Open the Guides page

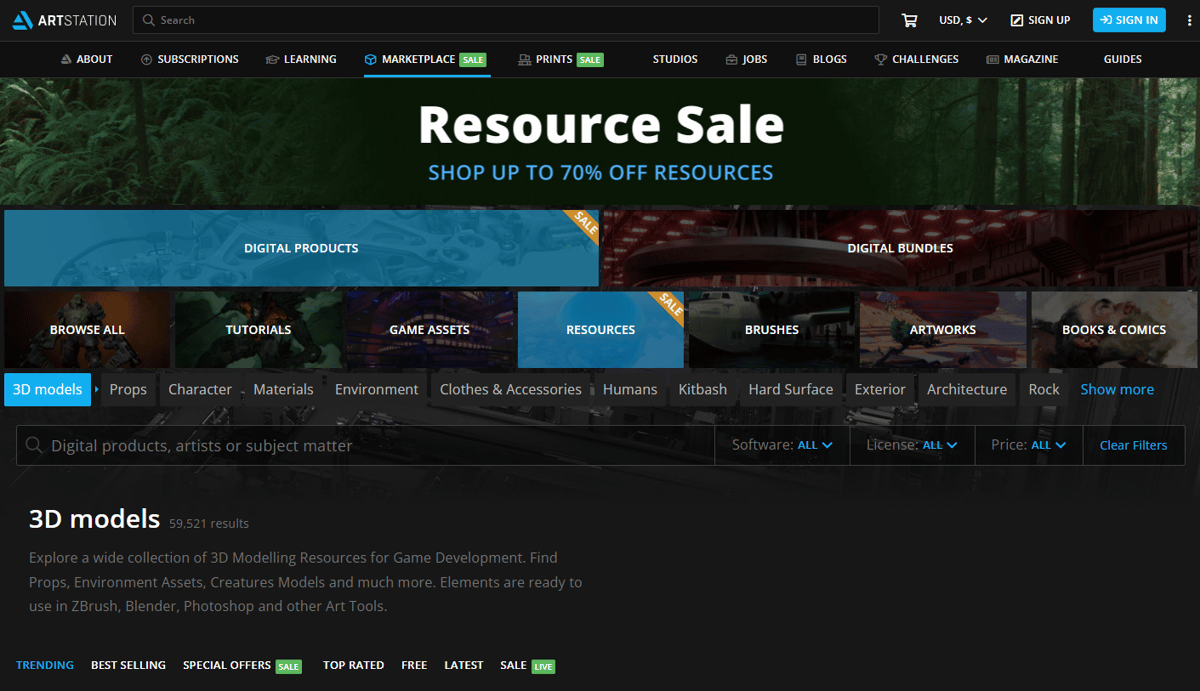1123,60
